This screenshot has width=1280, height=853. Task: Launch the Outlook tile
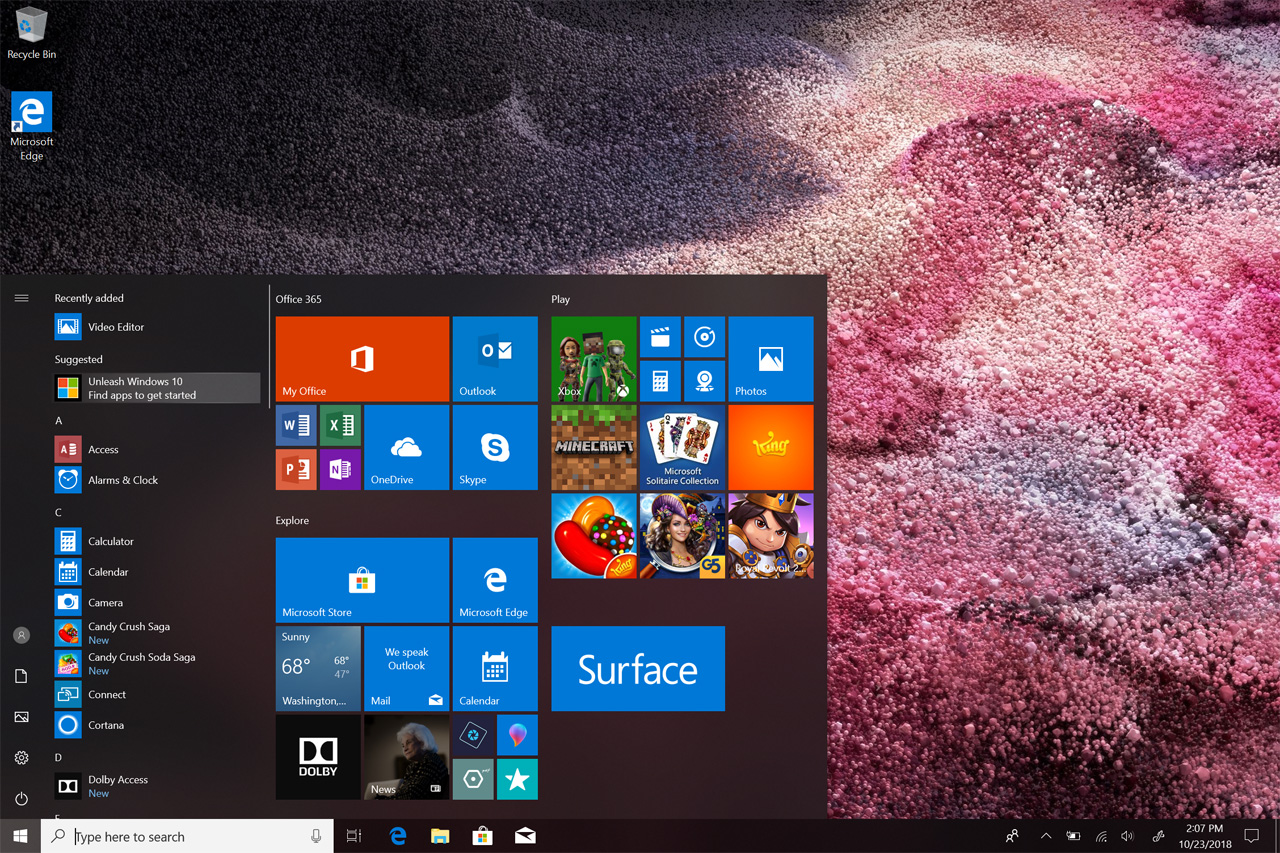coord(495,359)
